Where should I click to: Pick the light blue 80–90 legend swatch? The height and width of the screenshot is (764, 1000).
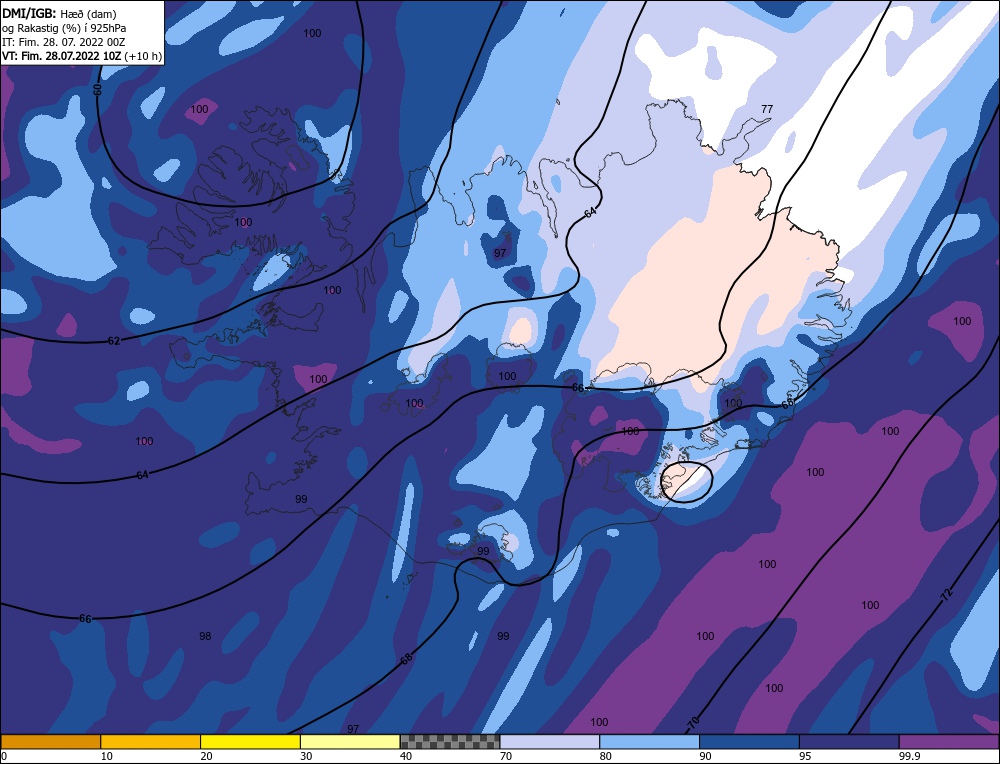649,741
